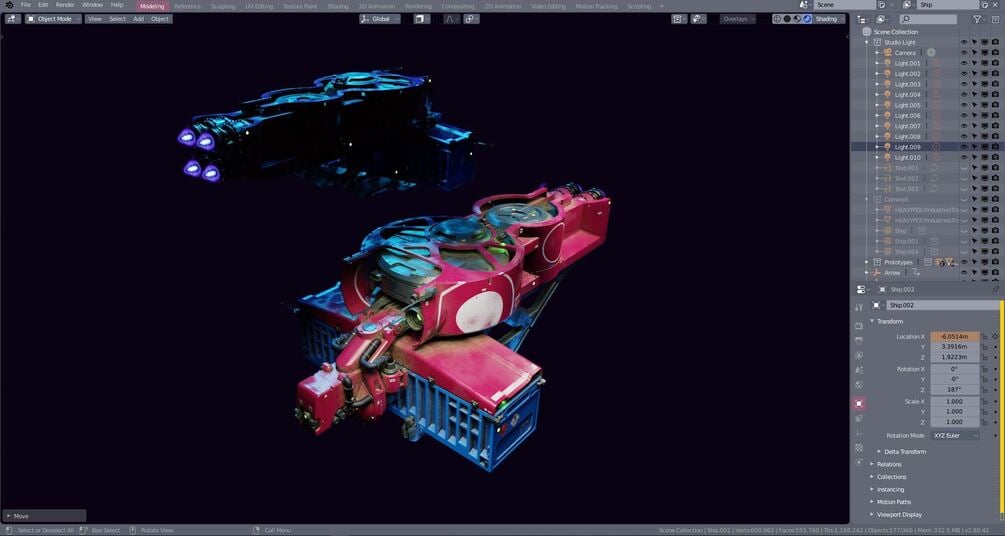Open Render properties tab icon
This screenshot has width=1005, height=536.
[x=859, y=326]
